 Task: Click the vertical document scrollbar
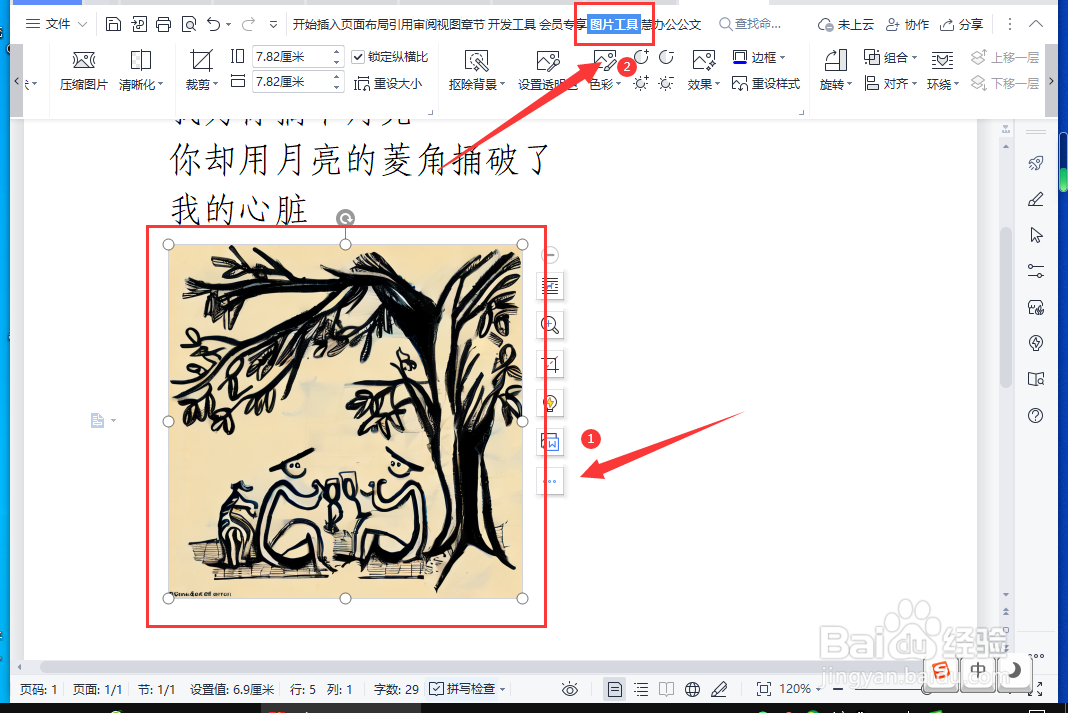click(1006, 306)
